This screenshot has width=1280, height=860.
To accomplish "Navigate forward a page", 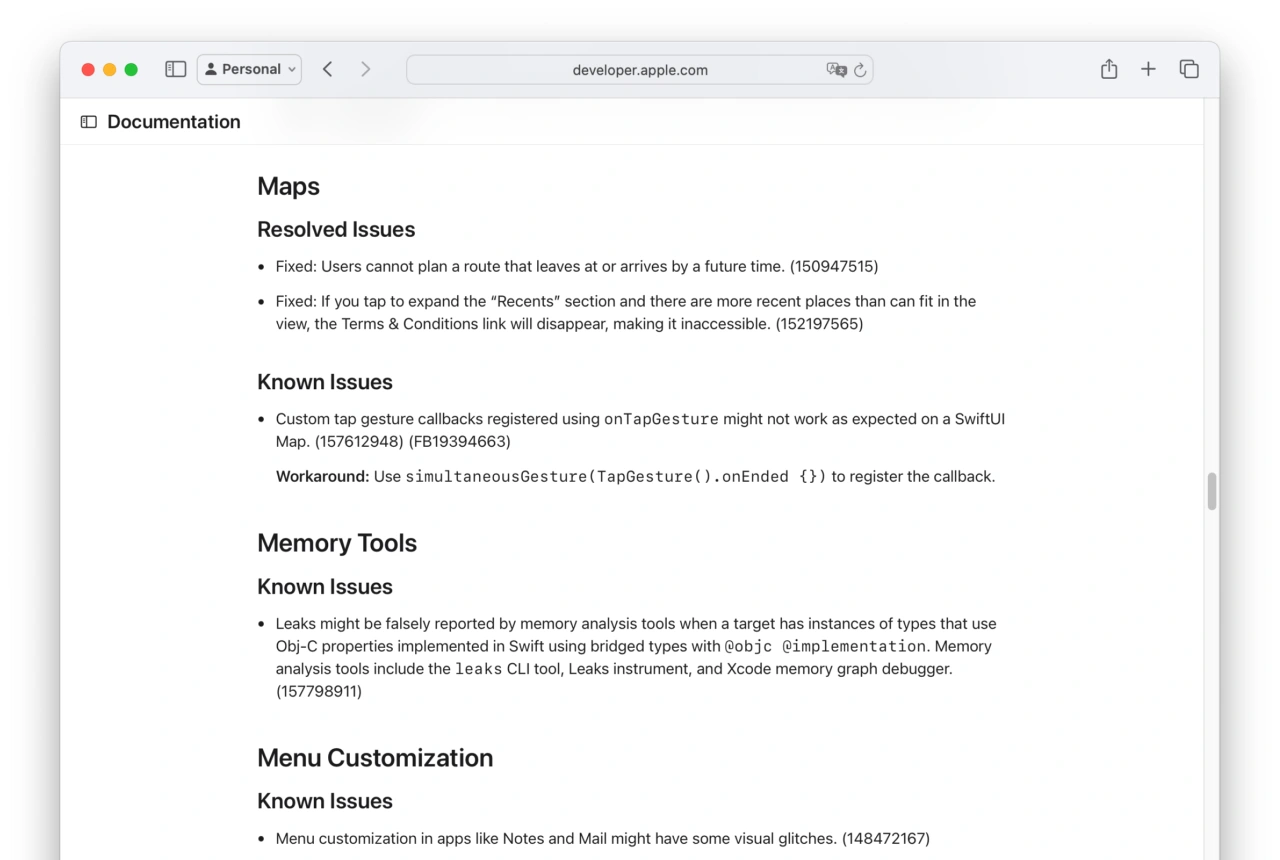I will pos(366,69).
